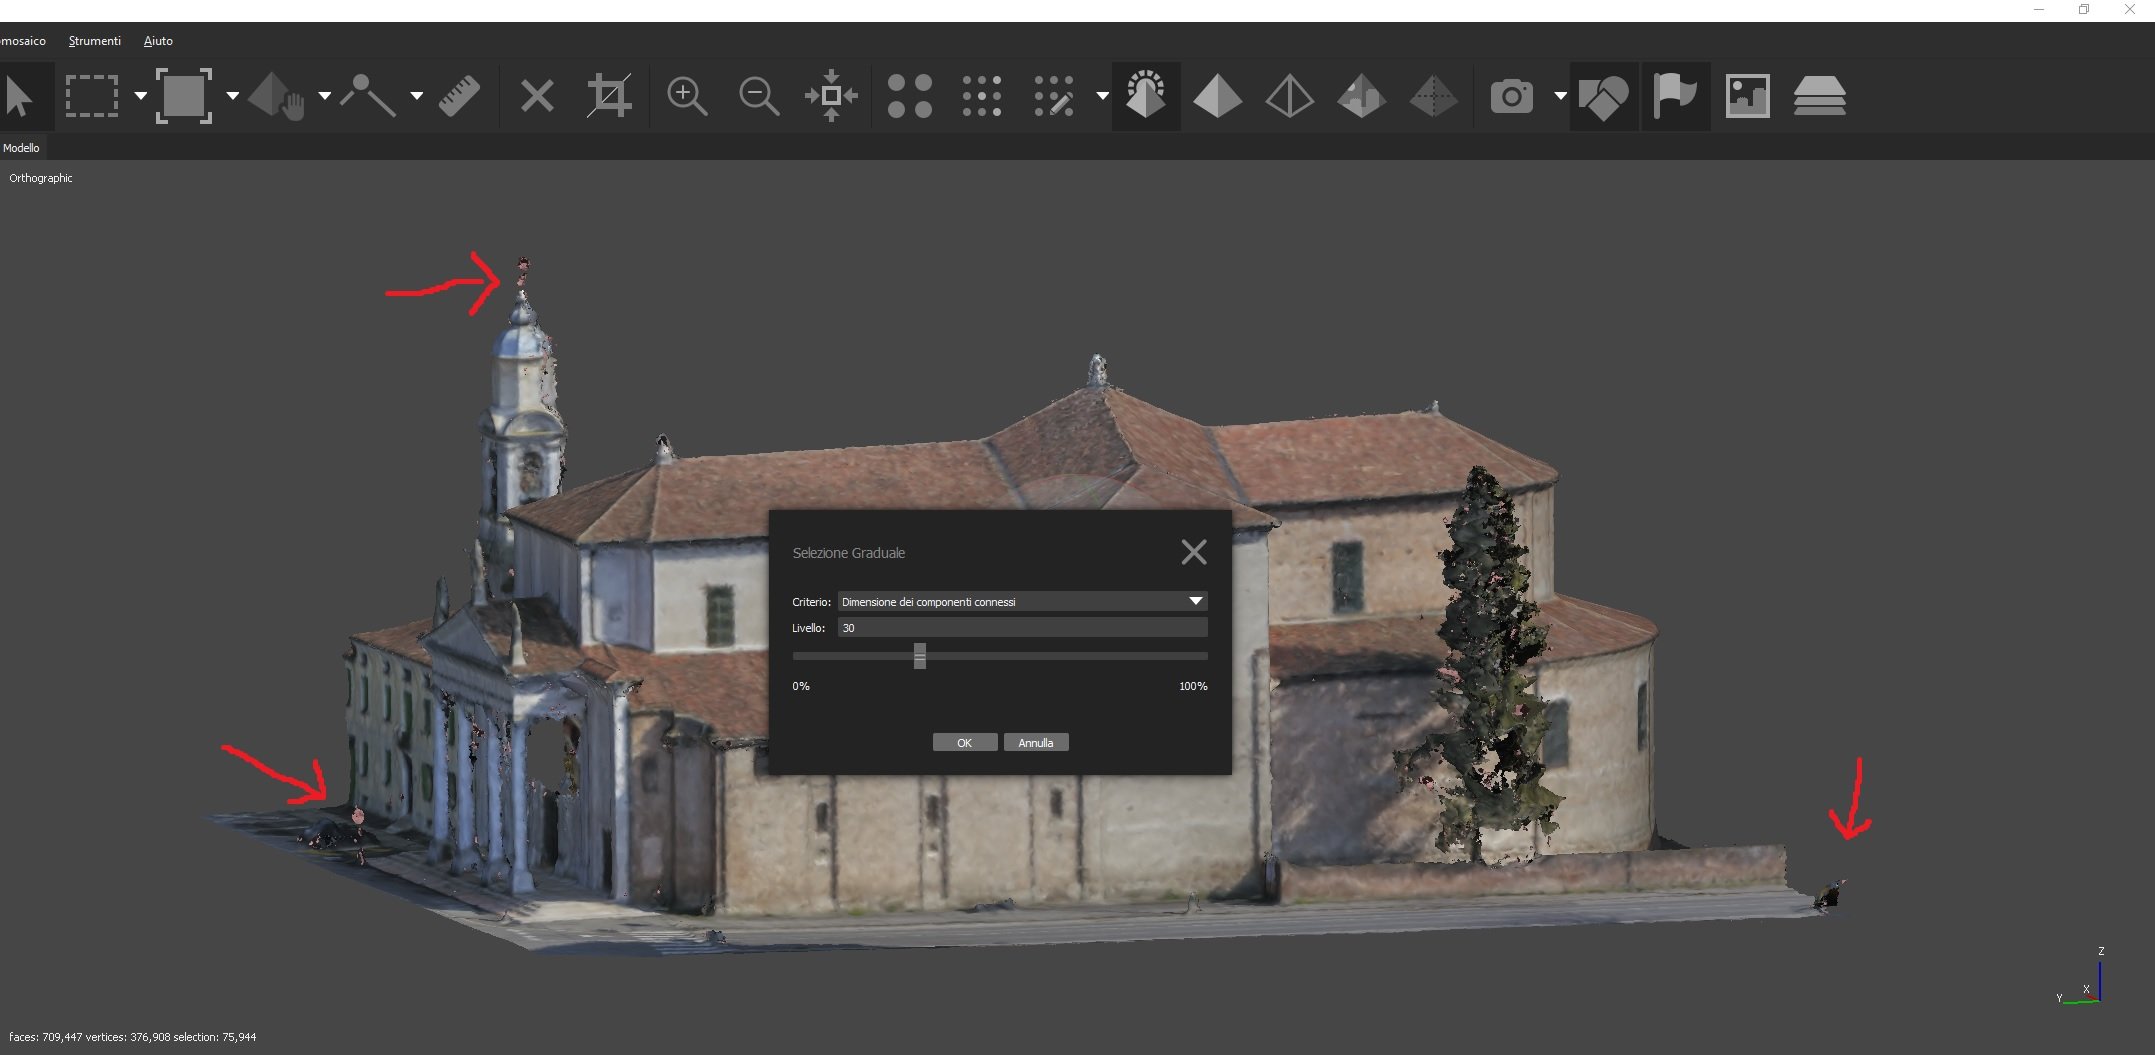Toggle Show images thumbnail icon
The width and height of the screenshot is (2155, 1055).
click(x=1748, y=96)
